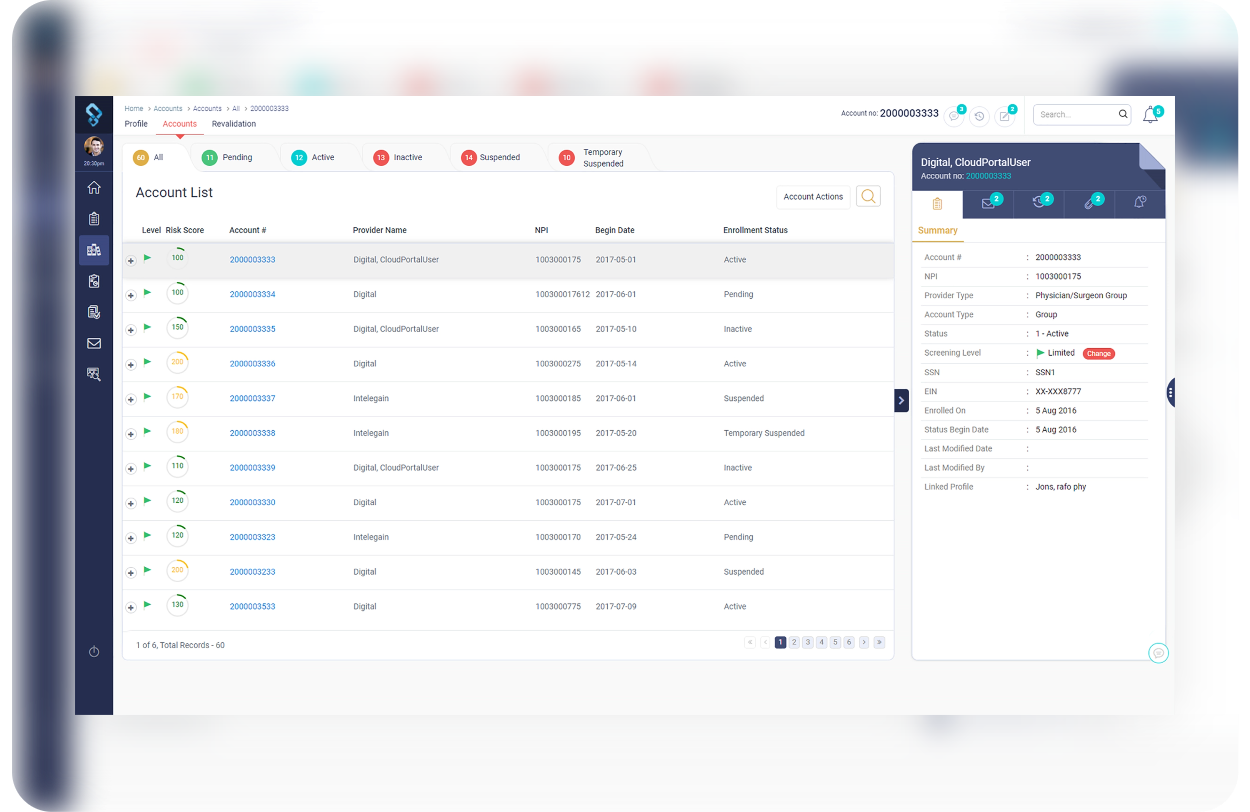Open account link 2000003336 in list
Viewport: 1250px width, 812px height.
pos(252,364)
